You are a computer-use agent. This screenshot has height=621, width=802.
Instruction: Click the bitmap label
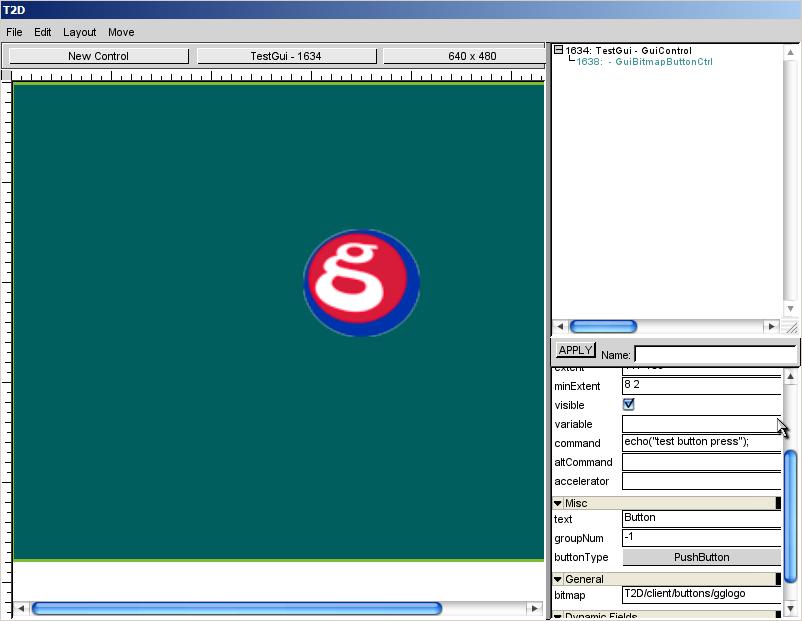coord(569,595)
